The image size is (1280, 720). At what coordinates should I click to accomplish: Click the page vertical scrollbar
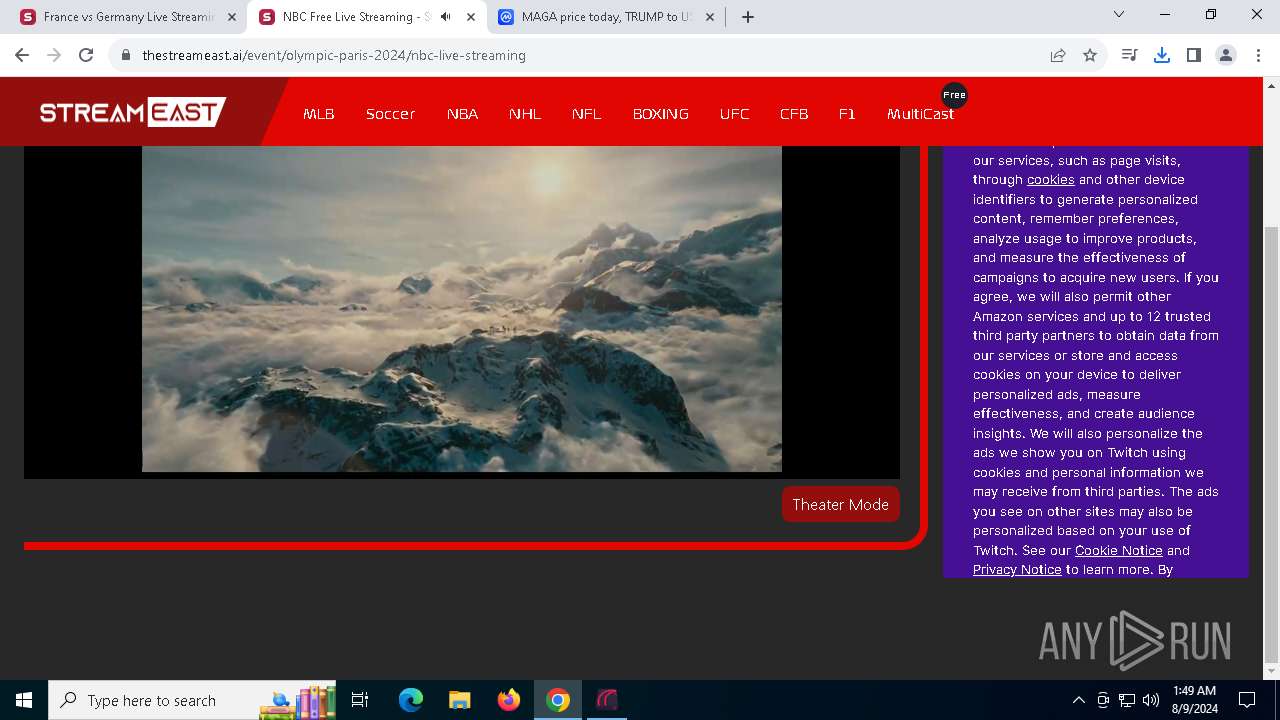click(x=1272, y=444)
